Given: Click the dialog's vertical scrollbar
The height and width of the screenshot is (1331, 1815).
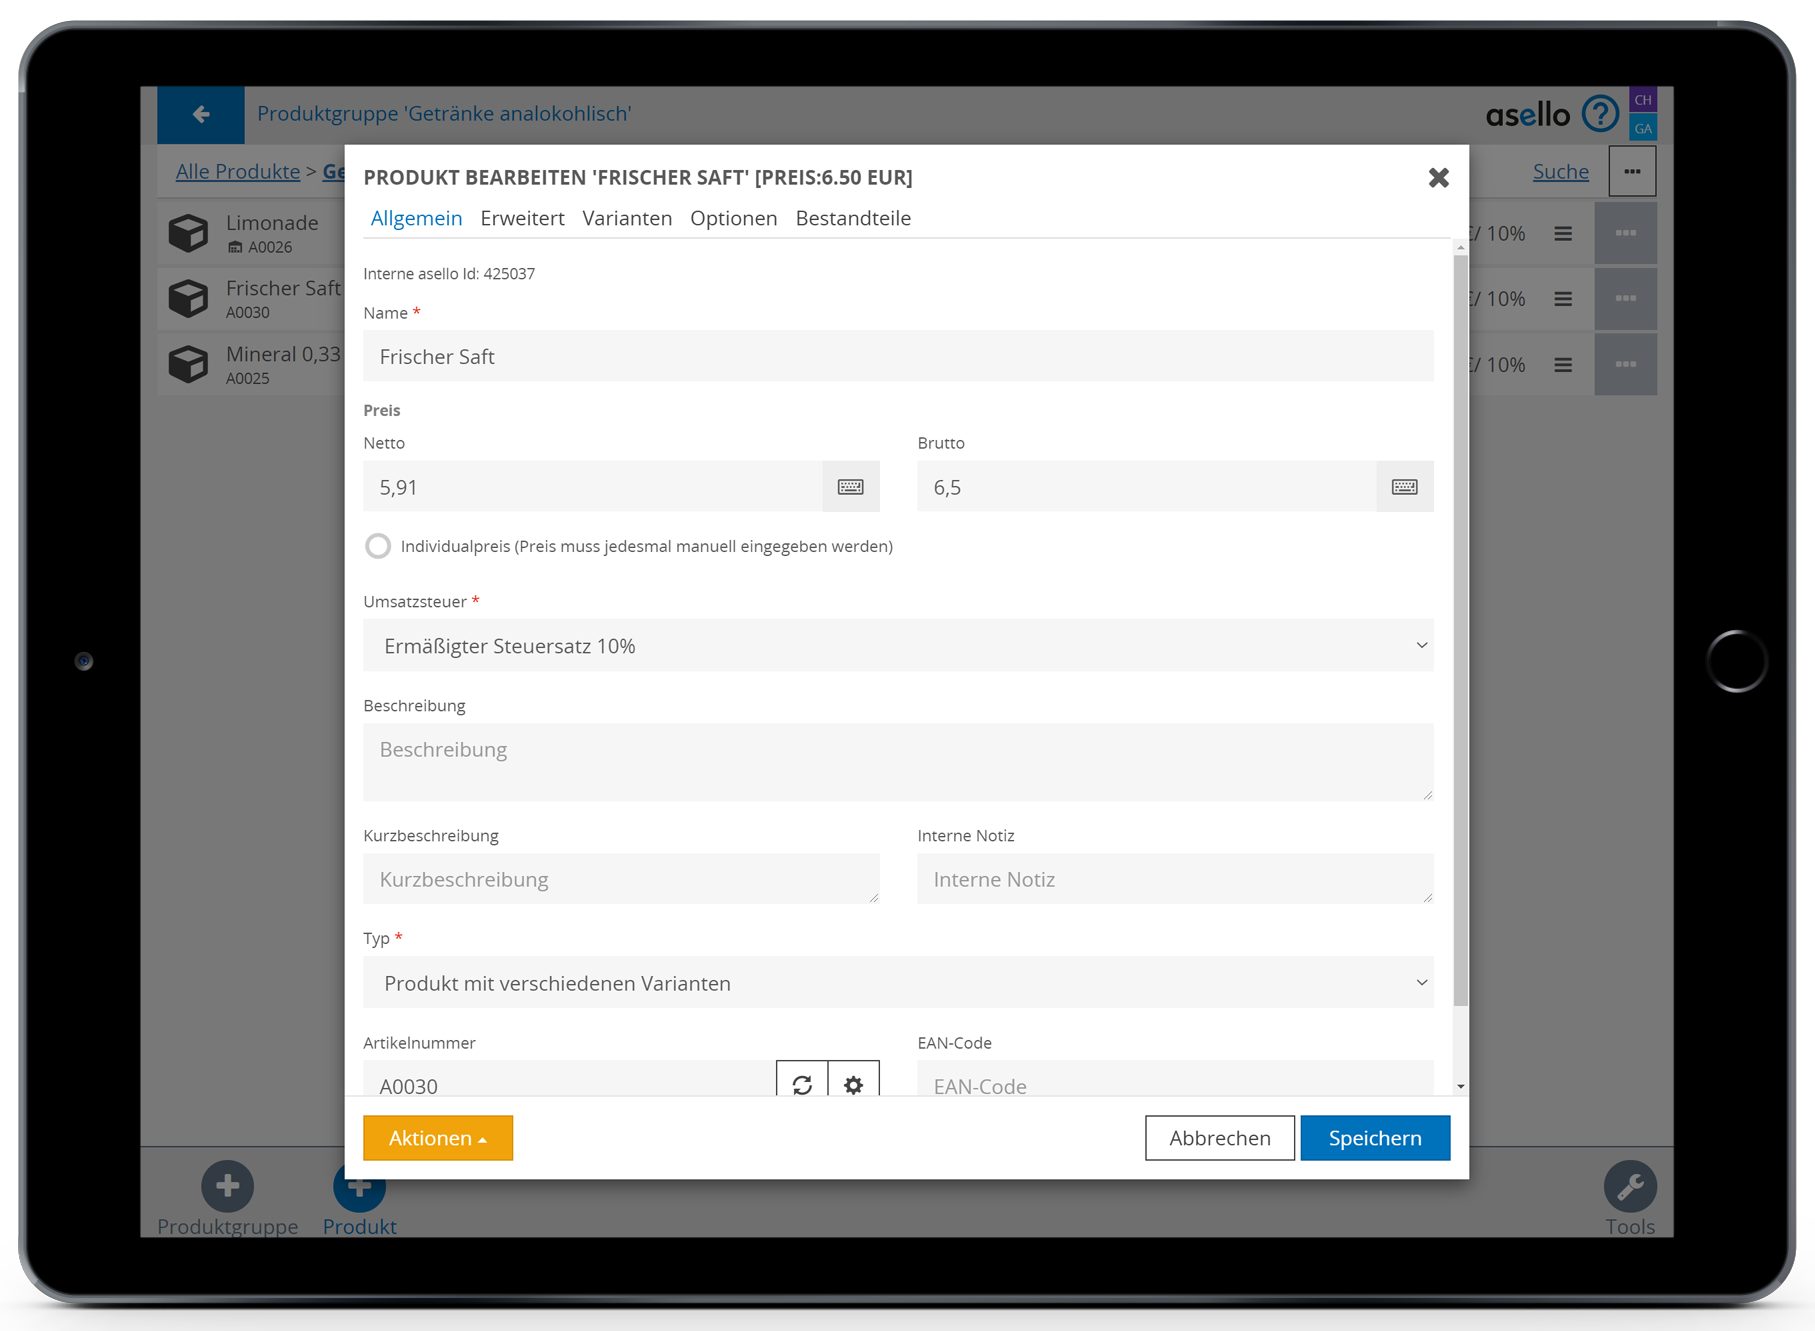Looking at the screenshot, I should pos(1460,630).
